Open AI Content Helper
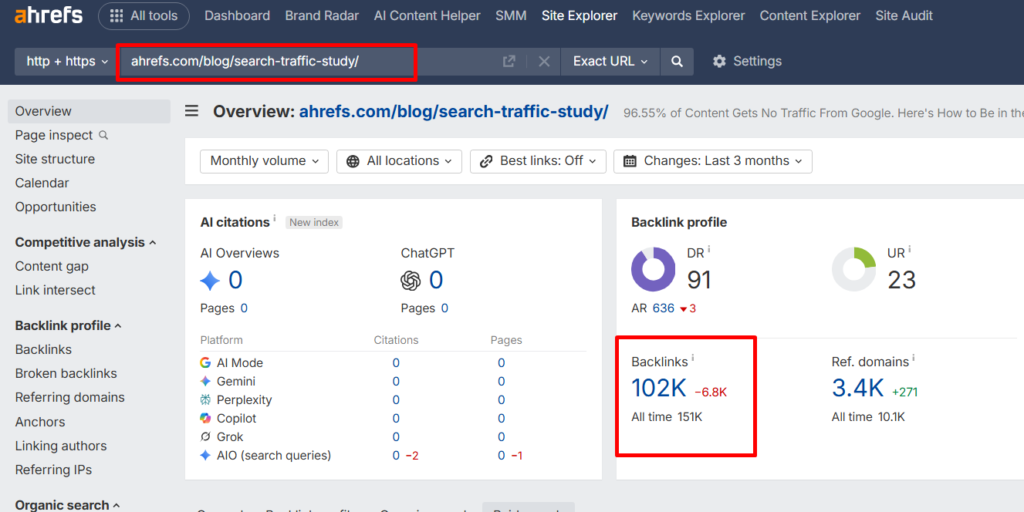The height and width of the screenshot is (512, 1024). tap(427, 16)
